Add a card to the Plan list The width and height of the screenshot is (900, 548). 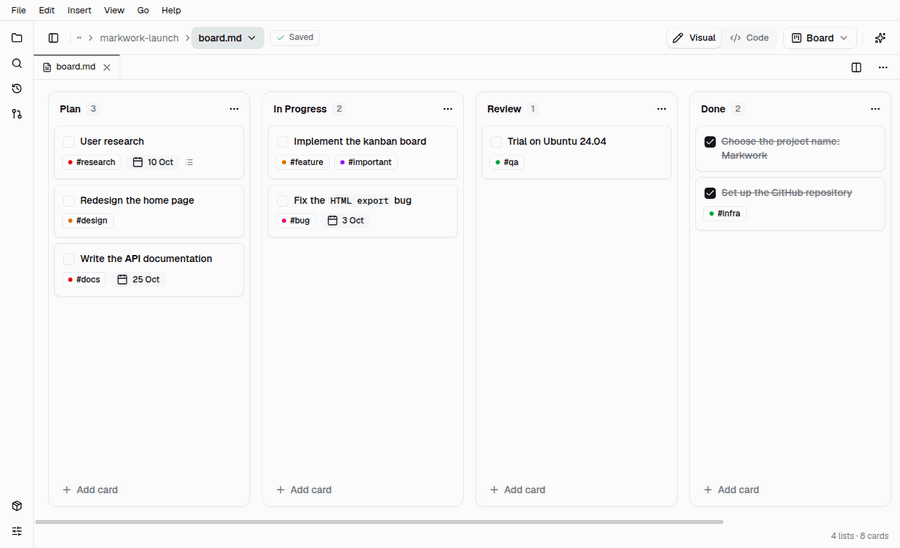click(x=90, y=489)
